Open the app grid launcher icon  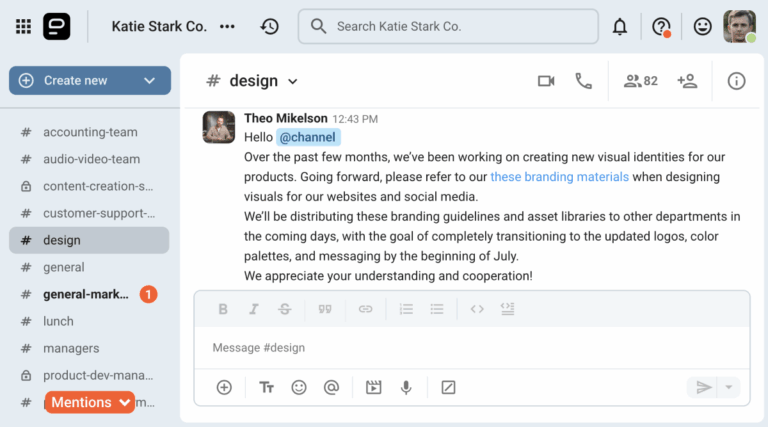24,26
